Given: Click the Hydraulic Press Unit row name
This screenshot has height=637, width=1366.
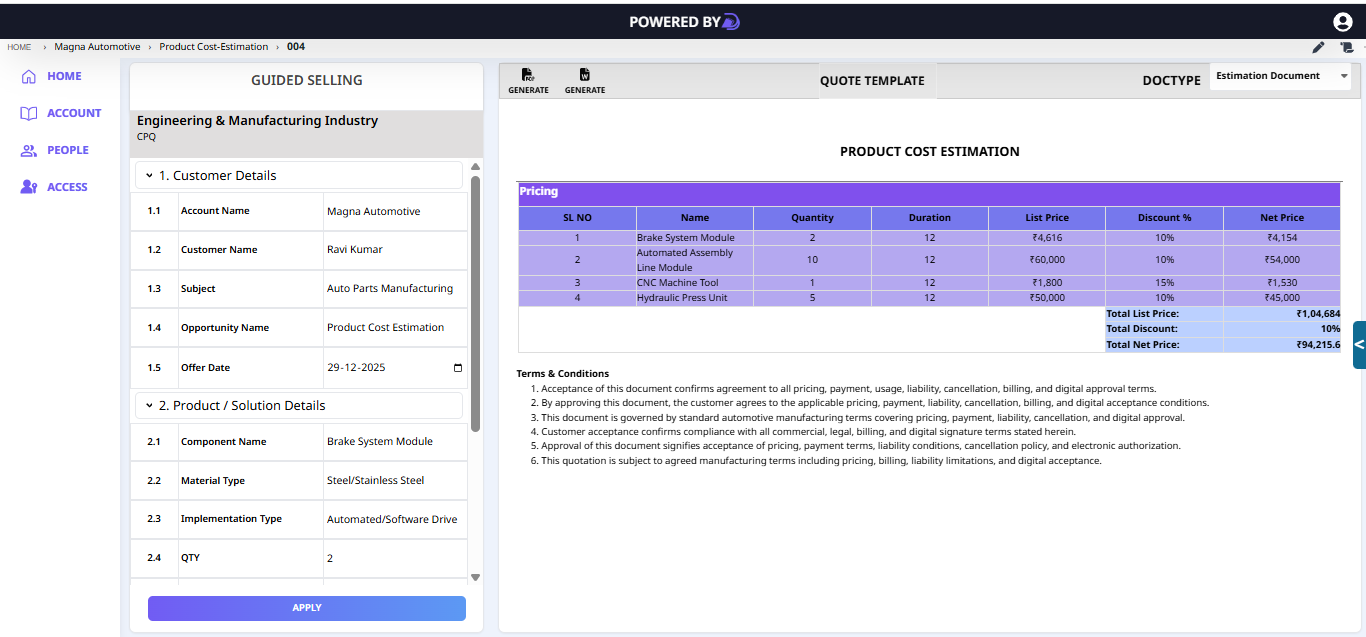Looking at the screenshot, I should pos(682,298).
